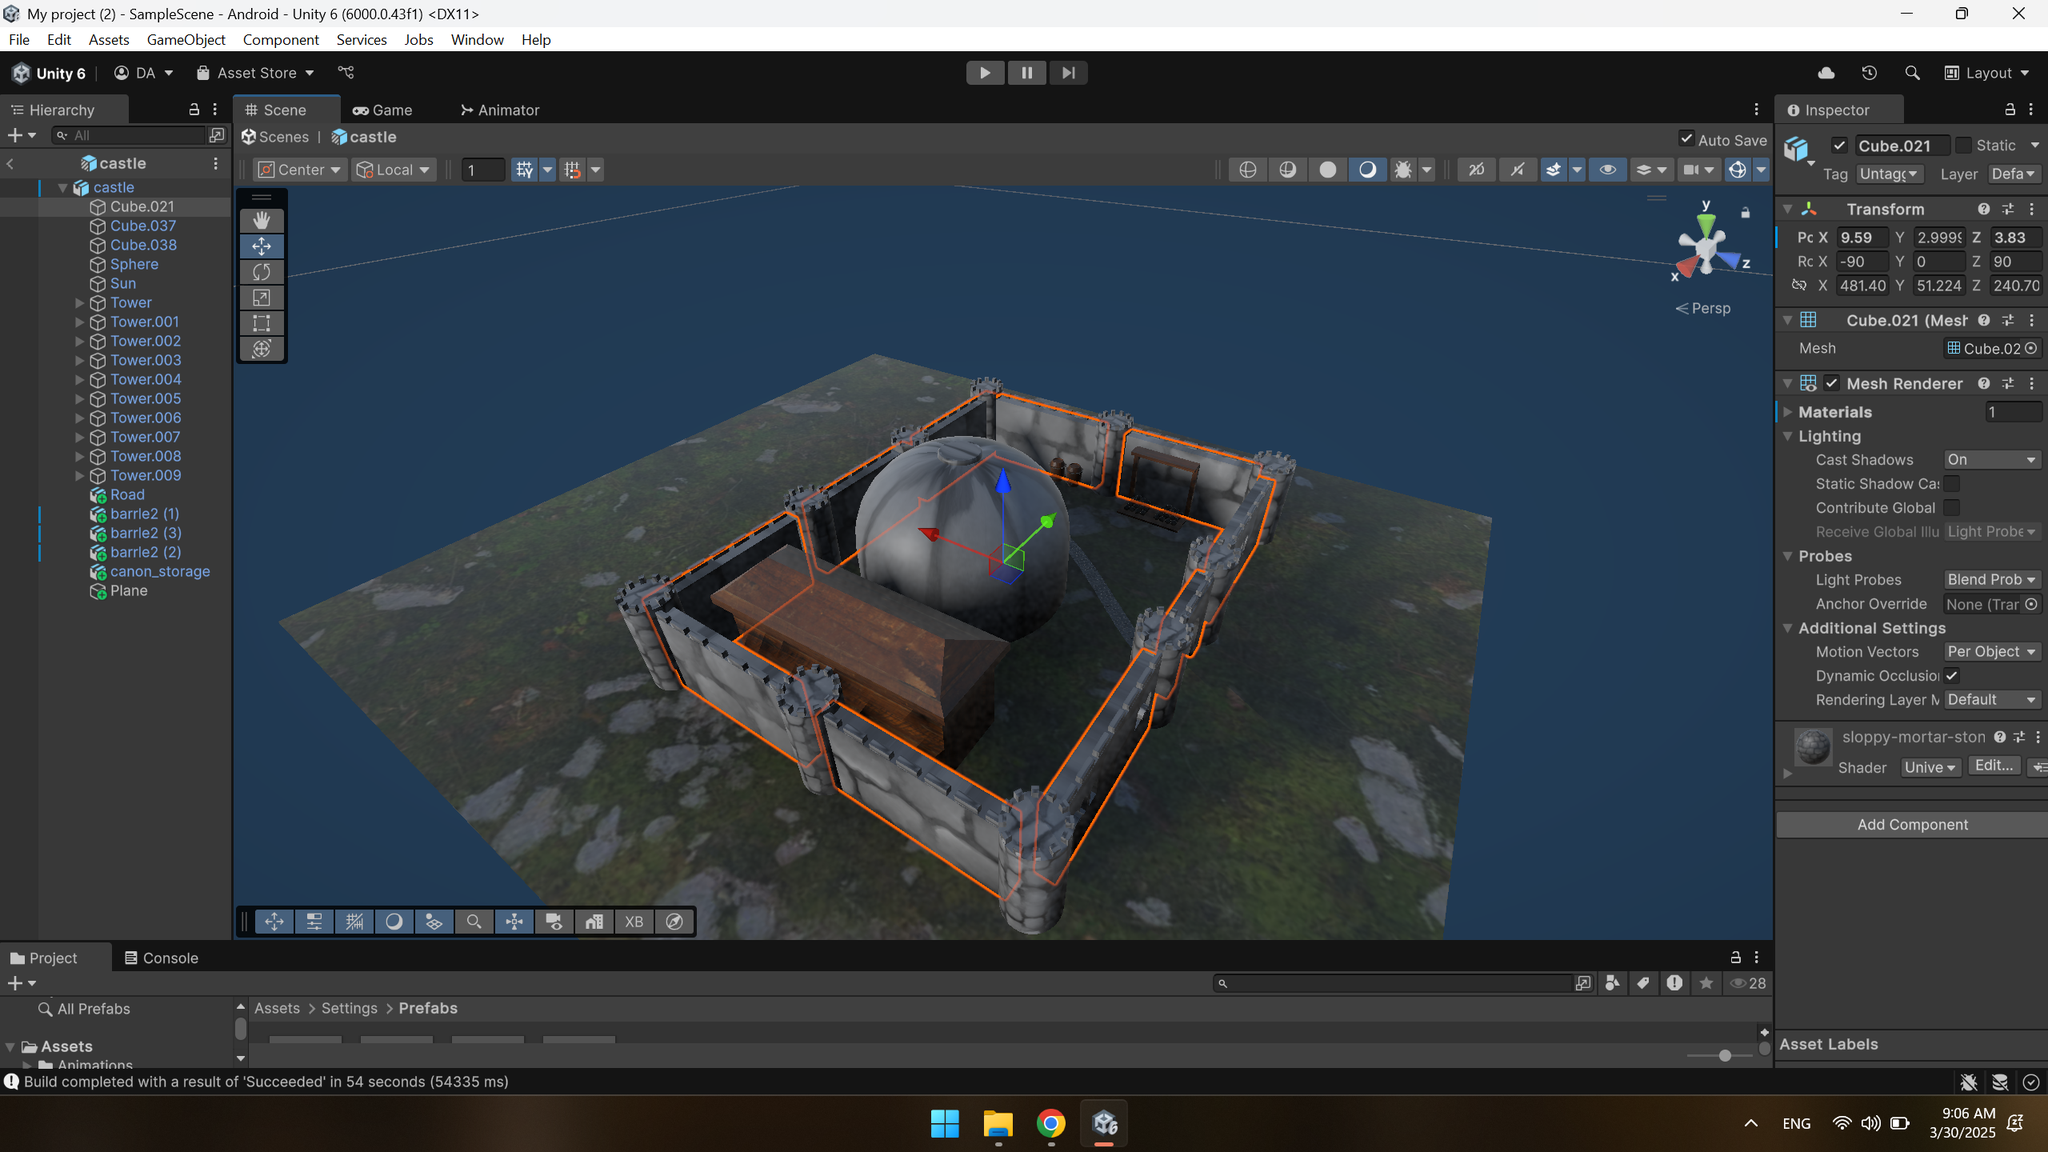Click the Pause button
The height and width of the screenshot is (1152, 2048).
click(1027, 73)
